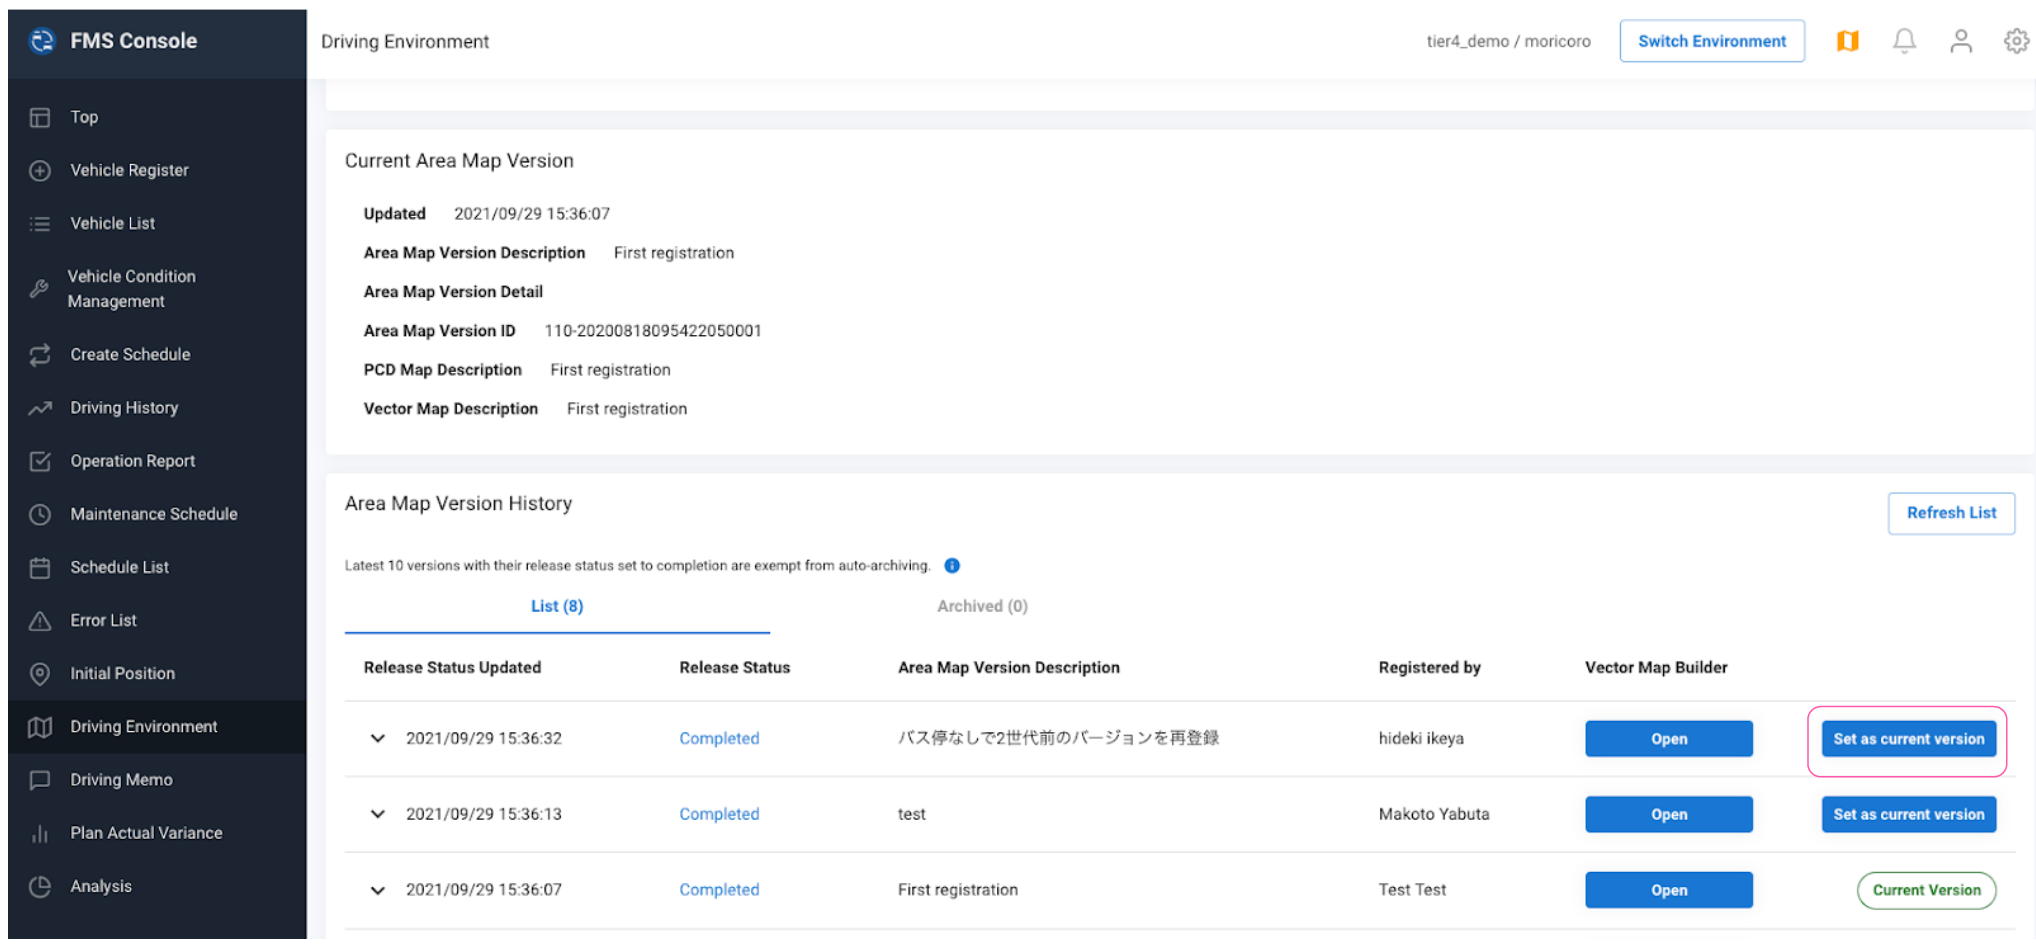Image resolution: width=2036 pixels, height=952 pixels.
Task: Open the Initial Position page
Action: (x=122, y=673)
